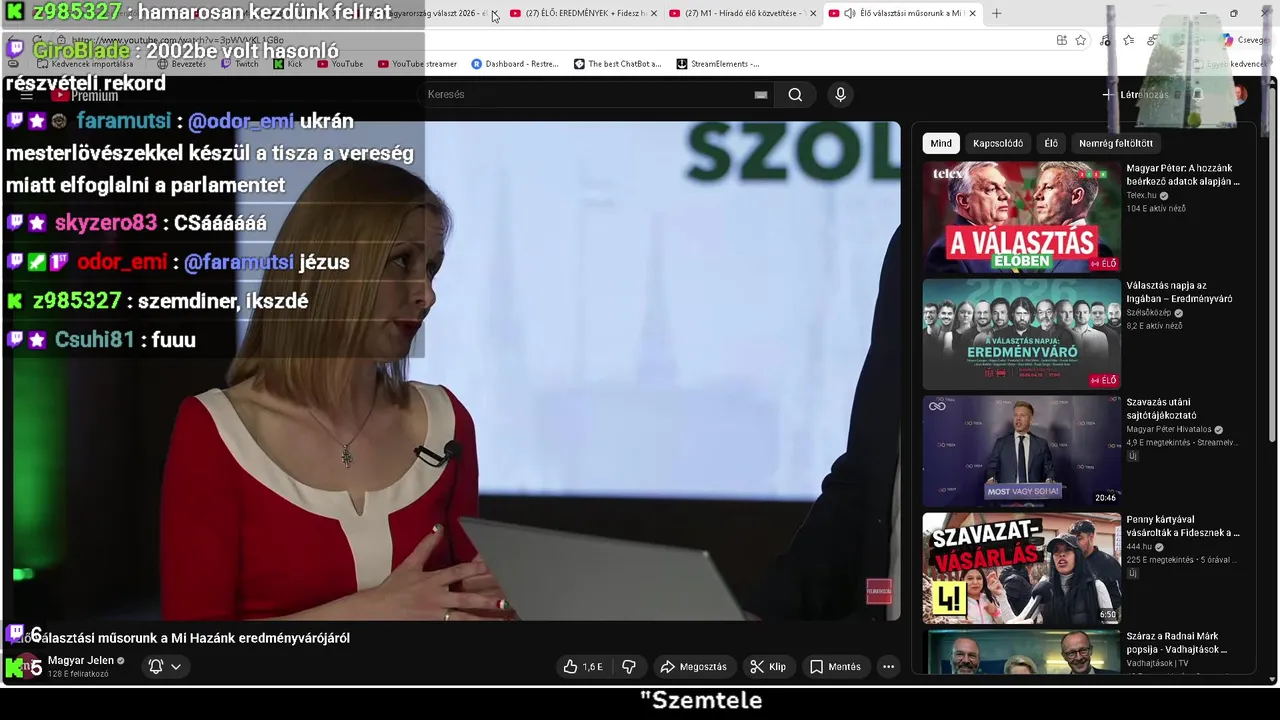Save the video using Mentés button
Image resolution: width=1280 pixels, height=720 pixels.
point(835,667)
